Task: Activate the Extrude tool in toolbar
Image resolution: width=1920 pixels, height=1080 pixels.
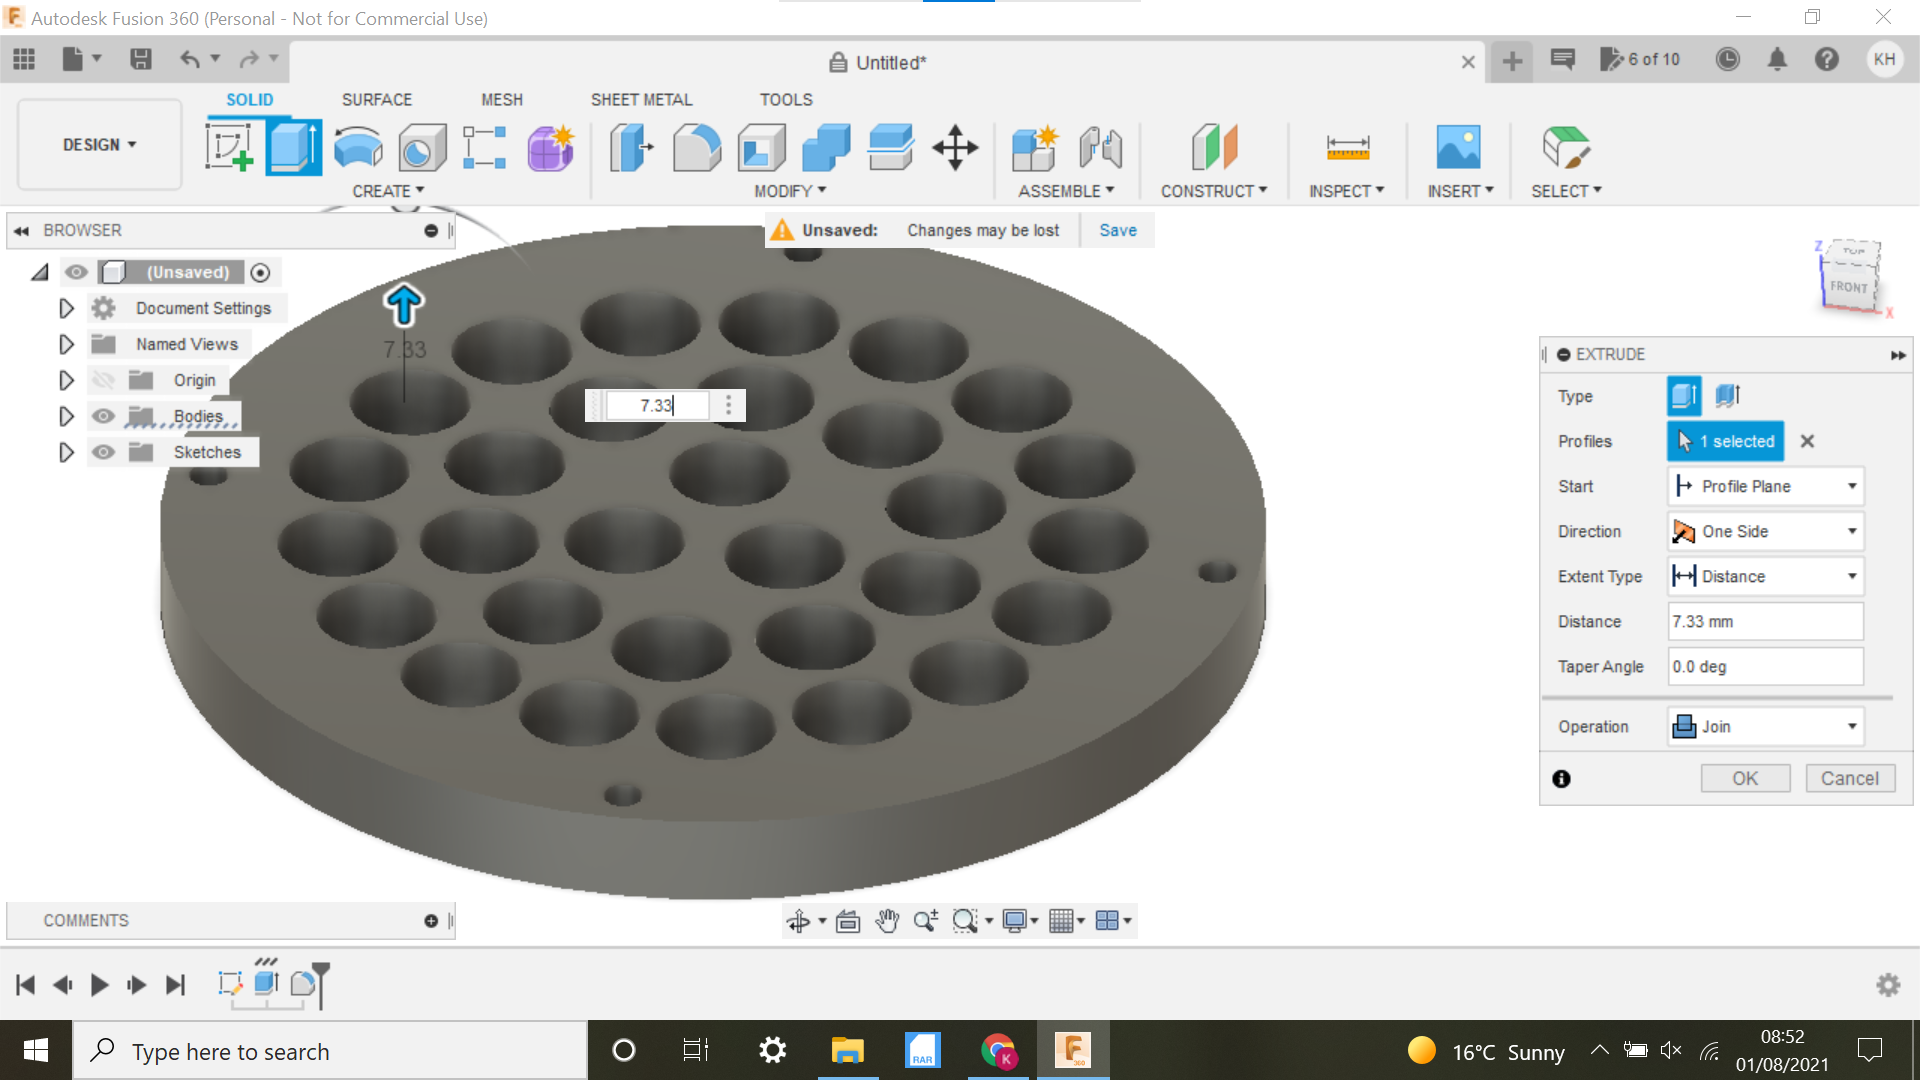Action: (294, 148)
